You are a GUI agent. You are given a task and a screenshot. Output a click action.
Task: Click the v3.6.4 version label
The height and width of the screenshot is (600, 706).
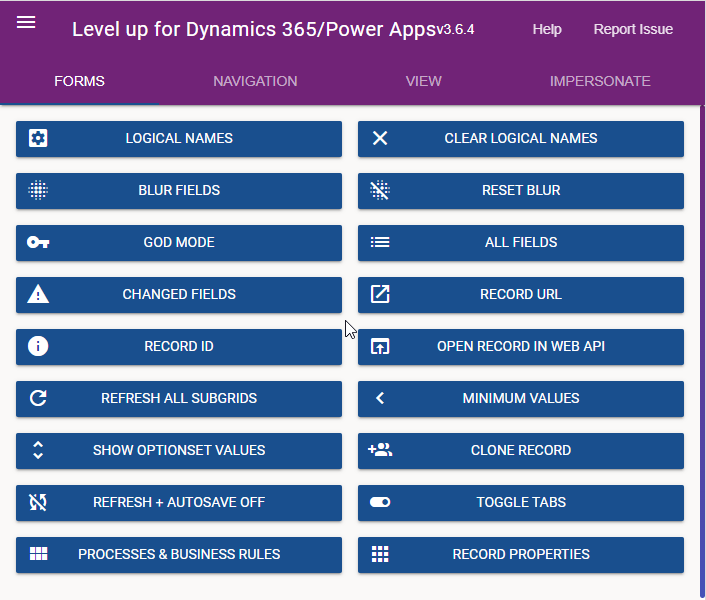[x=456, y=30]
